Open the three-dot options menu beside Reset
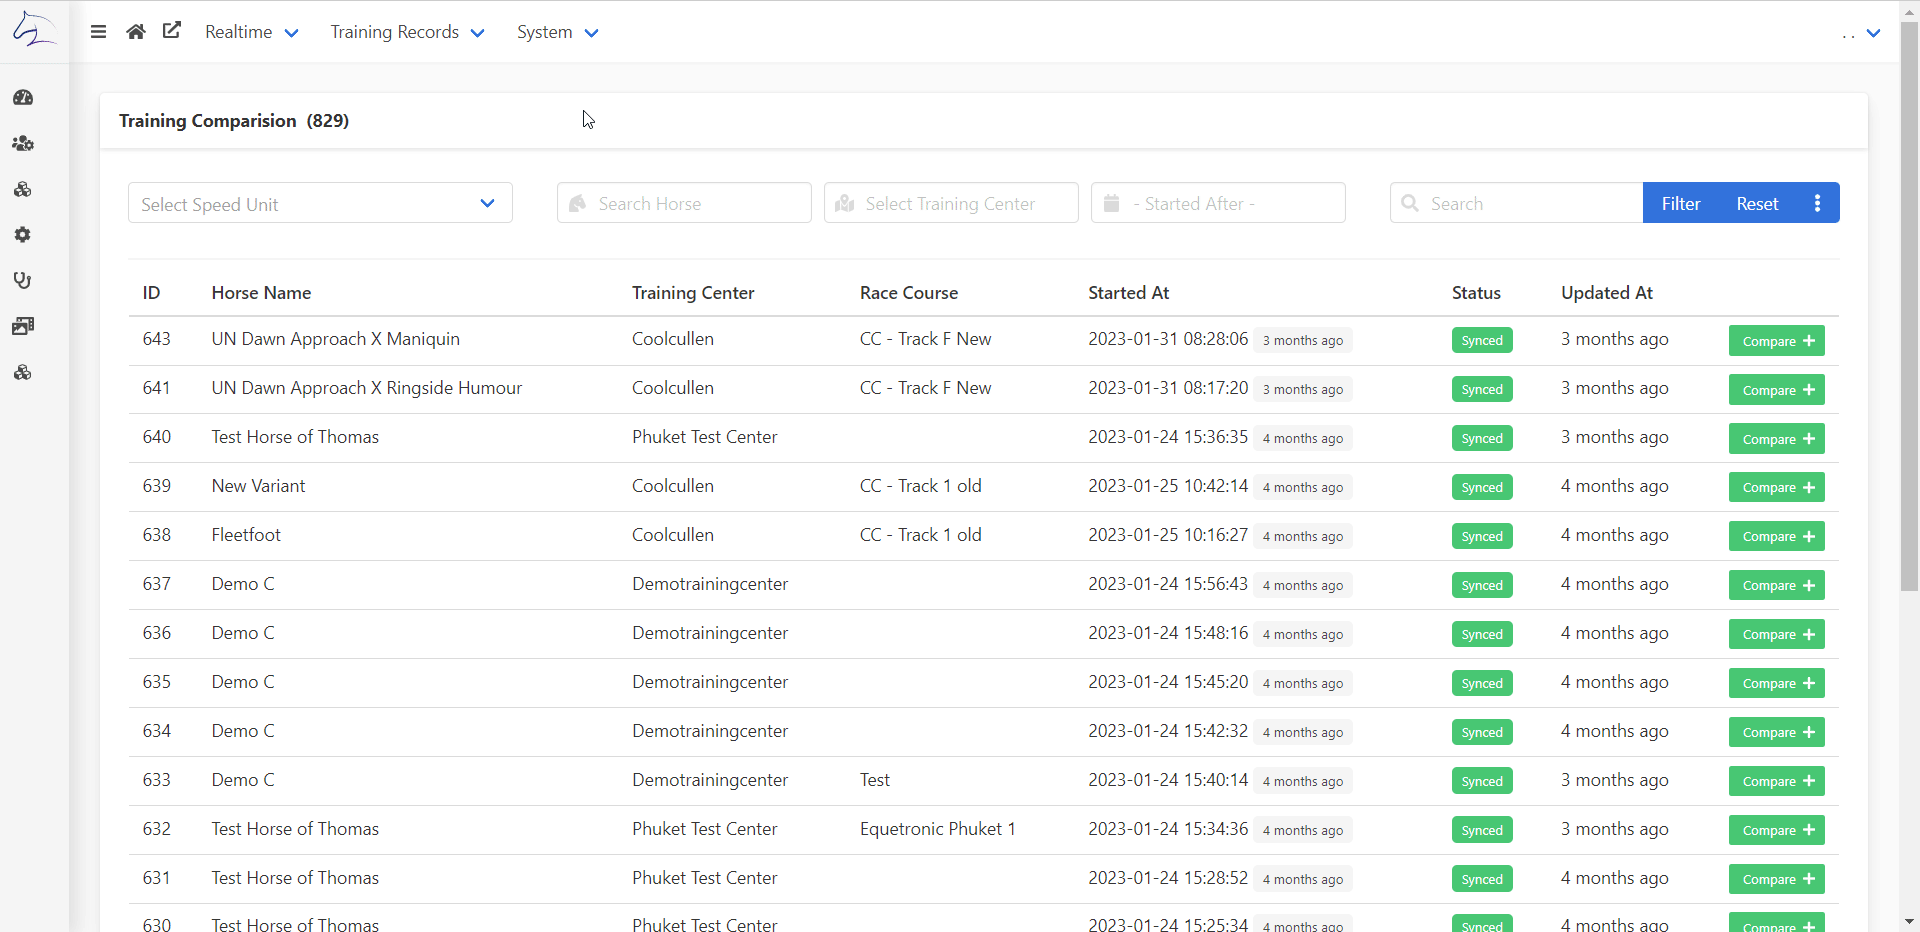1920x932 pixels. (x=1817, y=203)
